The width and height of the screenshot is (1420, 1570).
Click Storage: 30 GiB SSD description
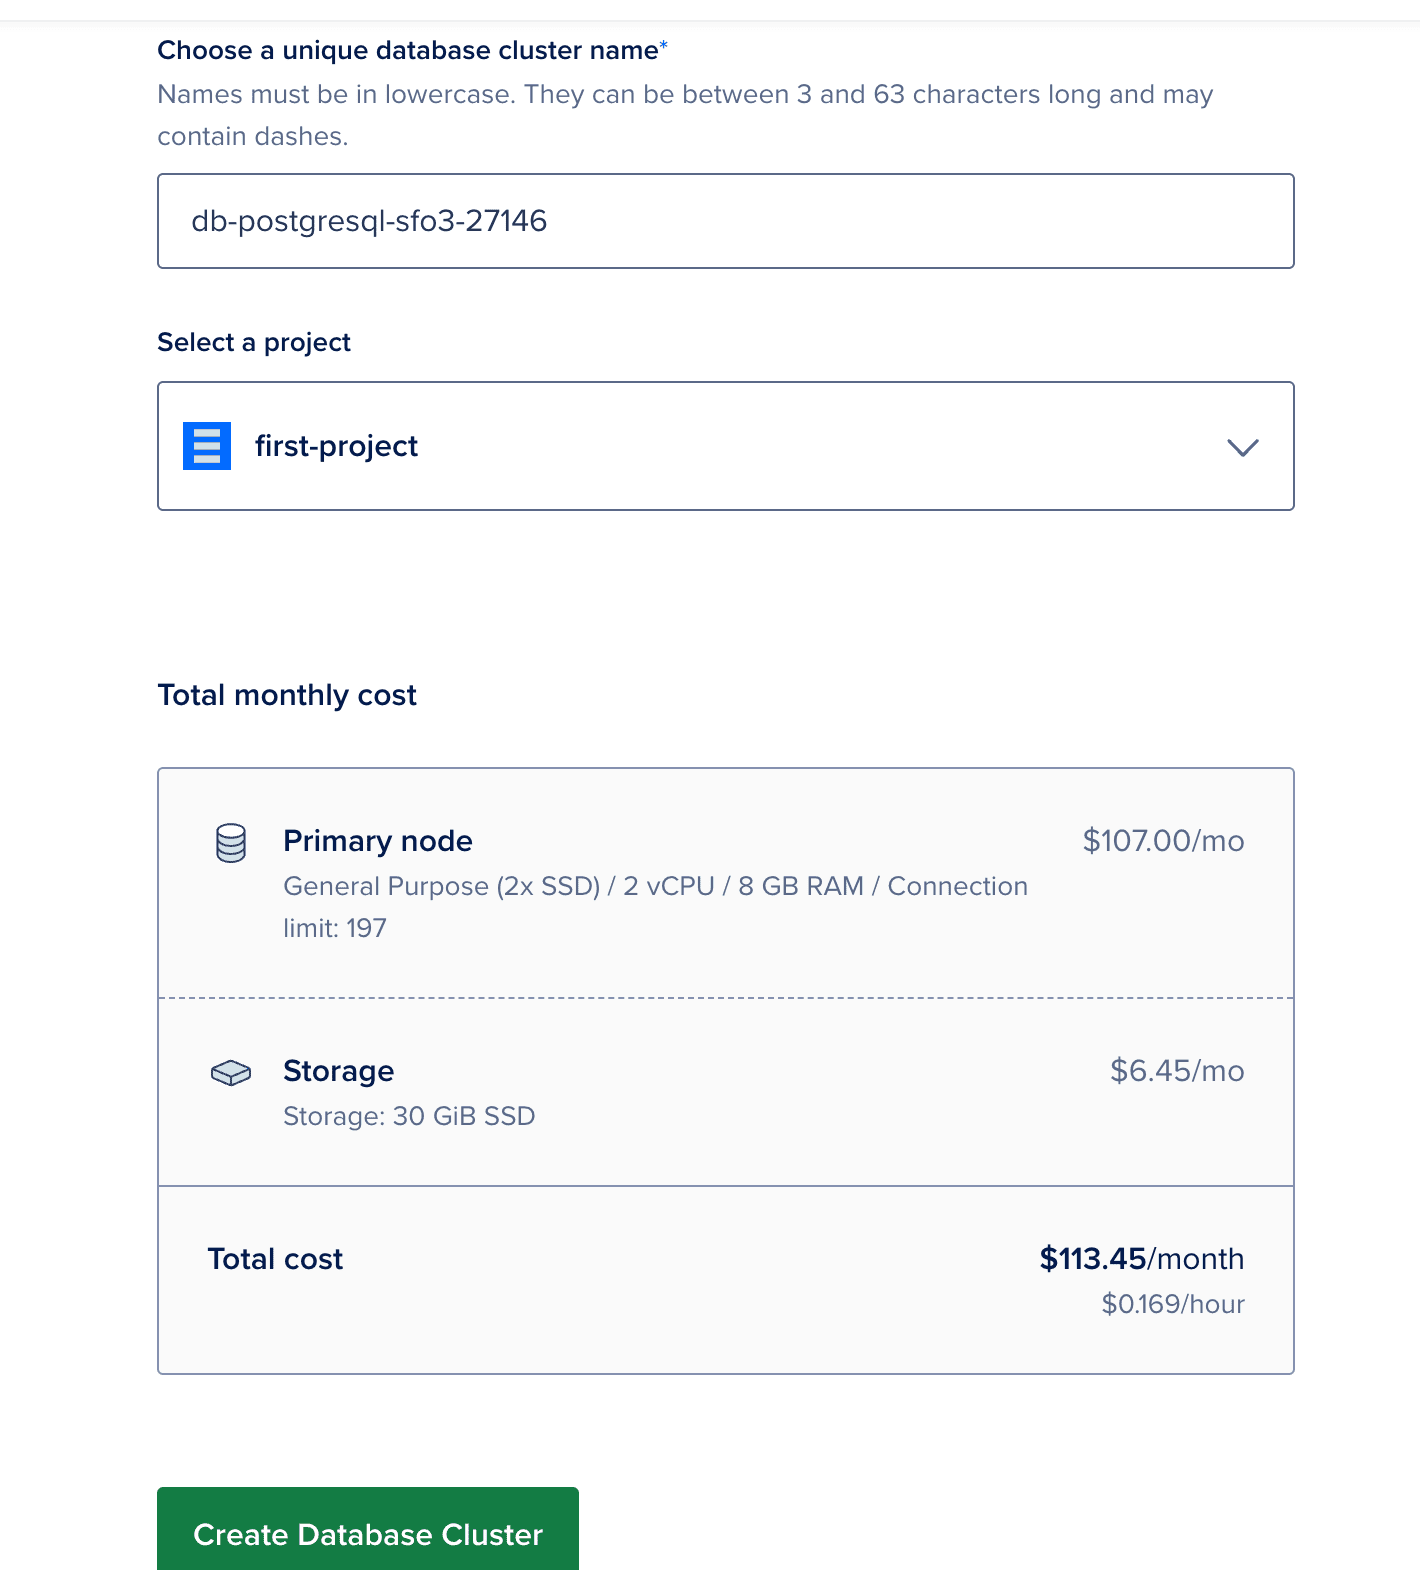coord(409,1116)
